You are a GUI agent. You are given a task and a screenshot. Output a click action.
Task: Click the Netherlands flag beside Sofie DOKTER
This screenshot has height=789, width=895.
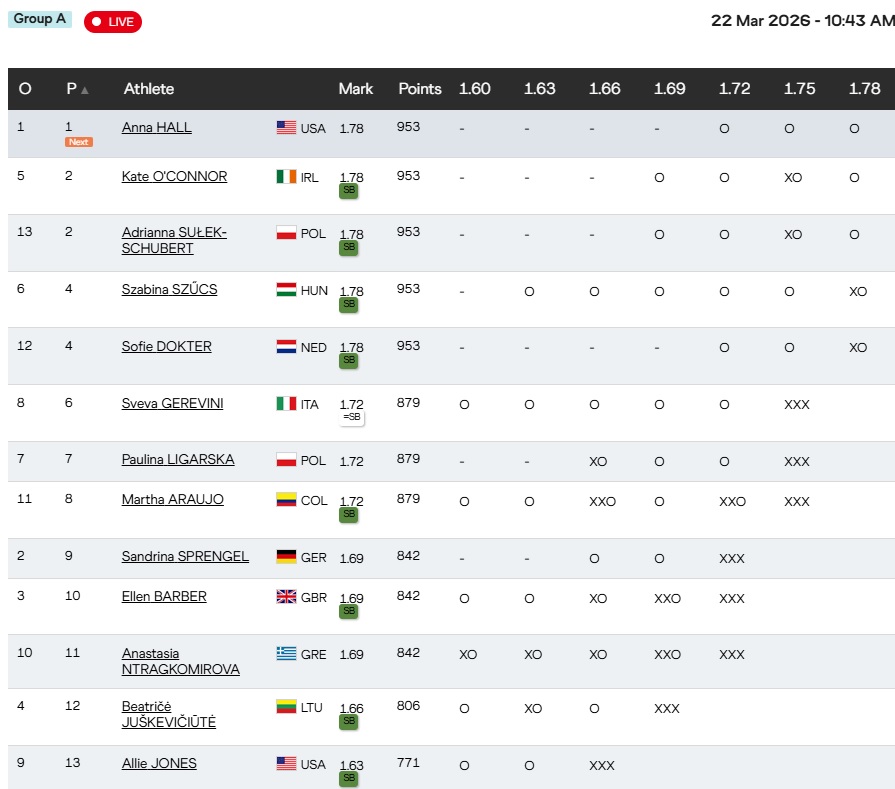coord(286,347)
